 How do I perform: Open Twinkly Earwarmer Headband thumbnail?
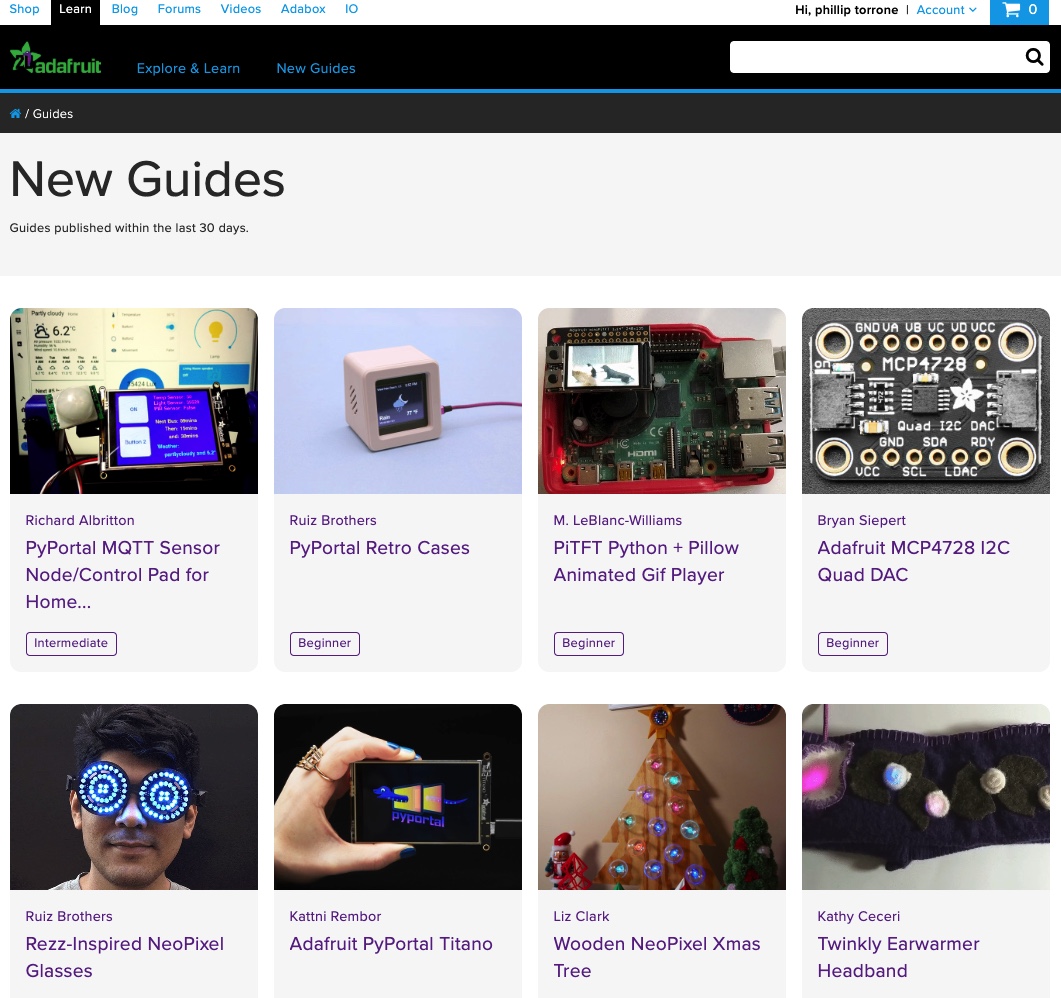tap(926, 797)
